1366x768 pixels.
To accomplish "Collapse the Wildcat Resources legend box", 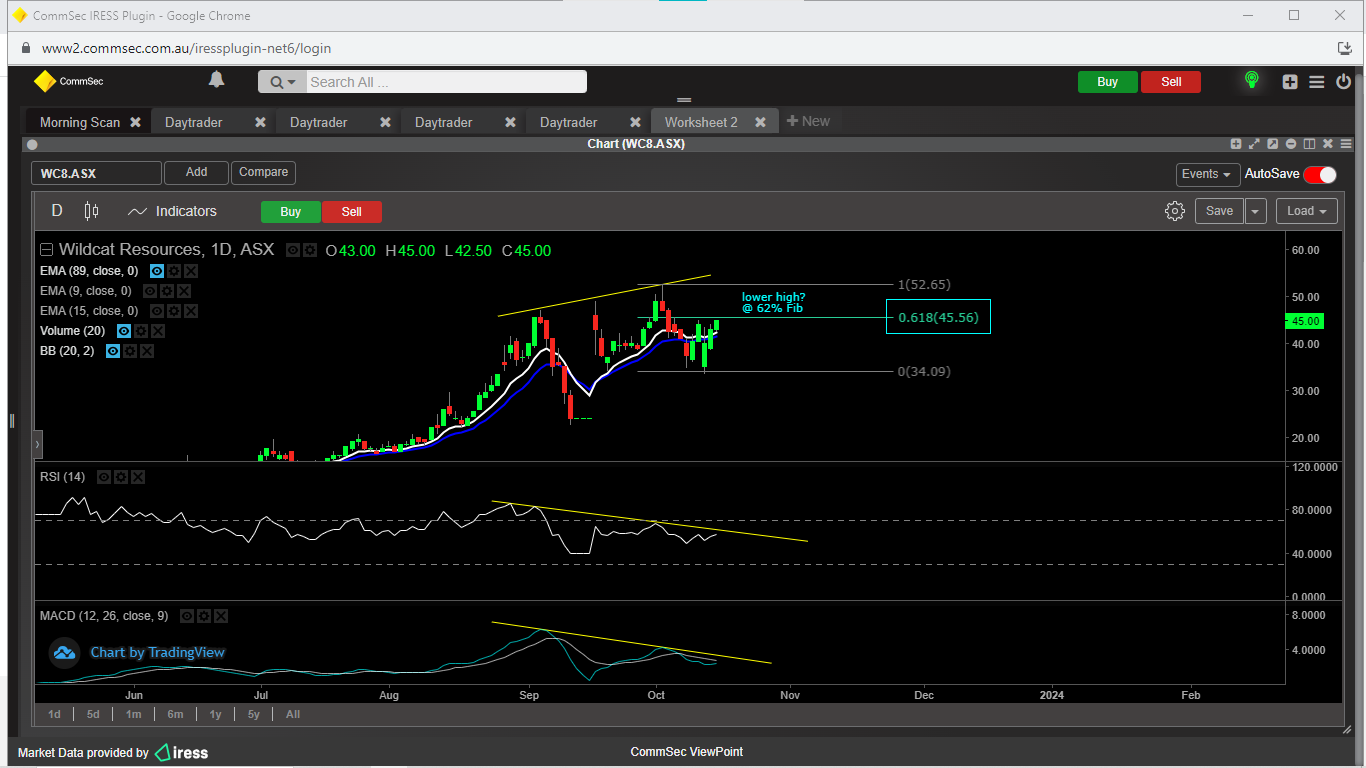I will pos(46,250).
